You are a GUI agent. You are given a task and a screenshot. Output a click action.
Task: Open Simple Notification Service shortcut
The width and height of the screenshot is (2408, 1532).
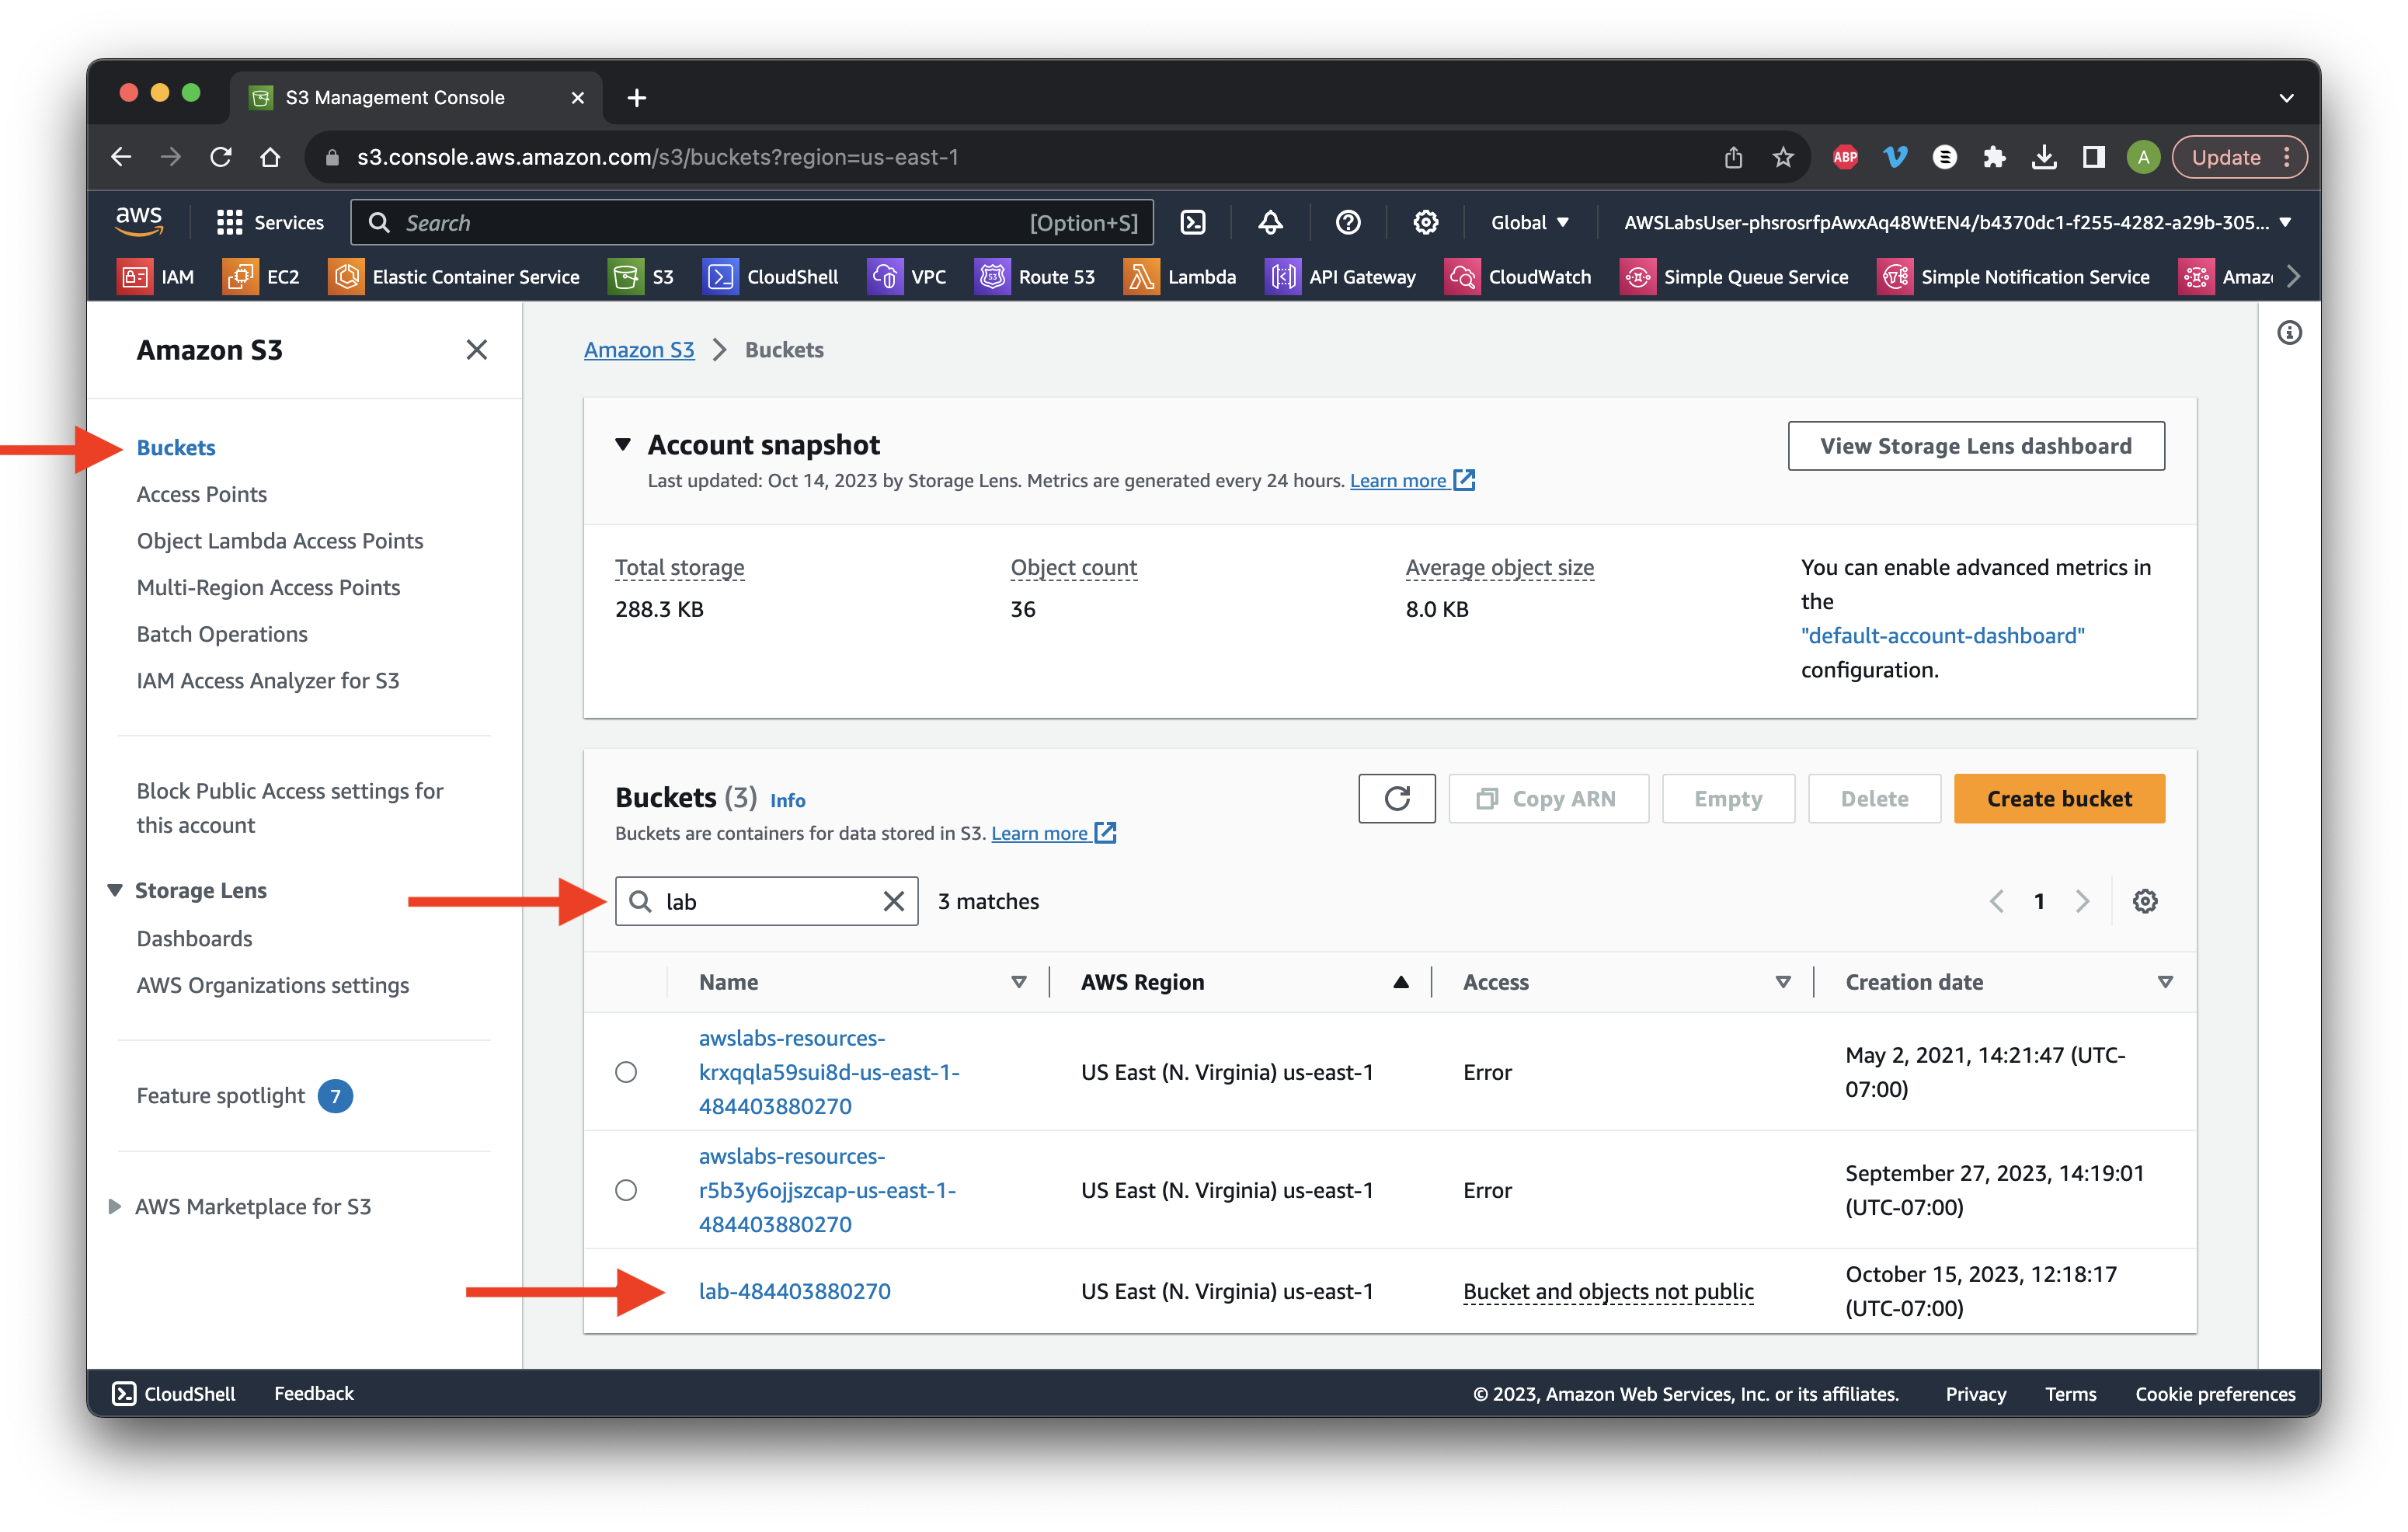(2014, 277)
